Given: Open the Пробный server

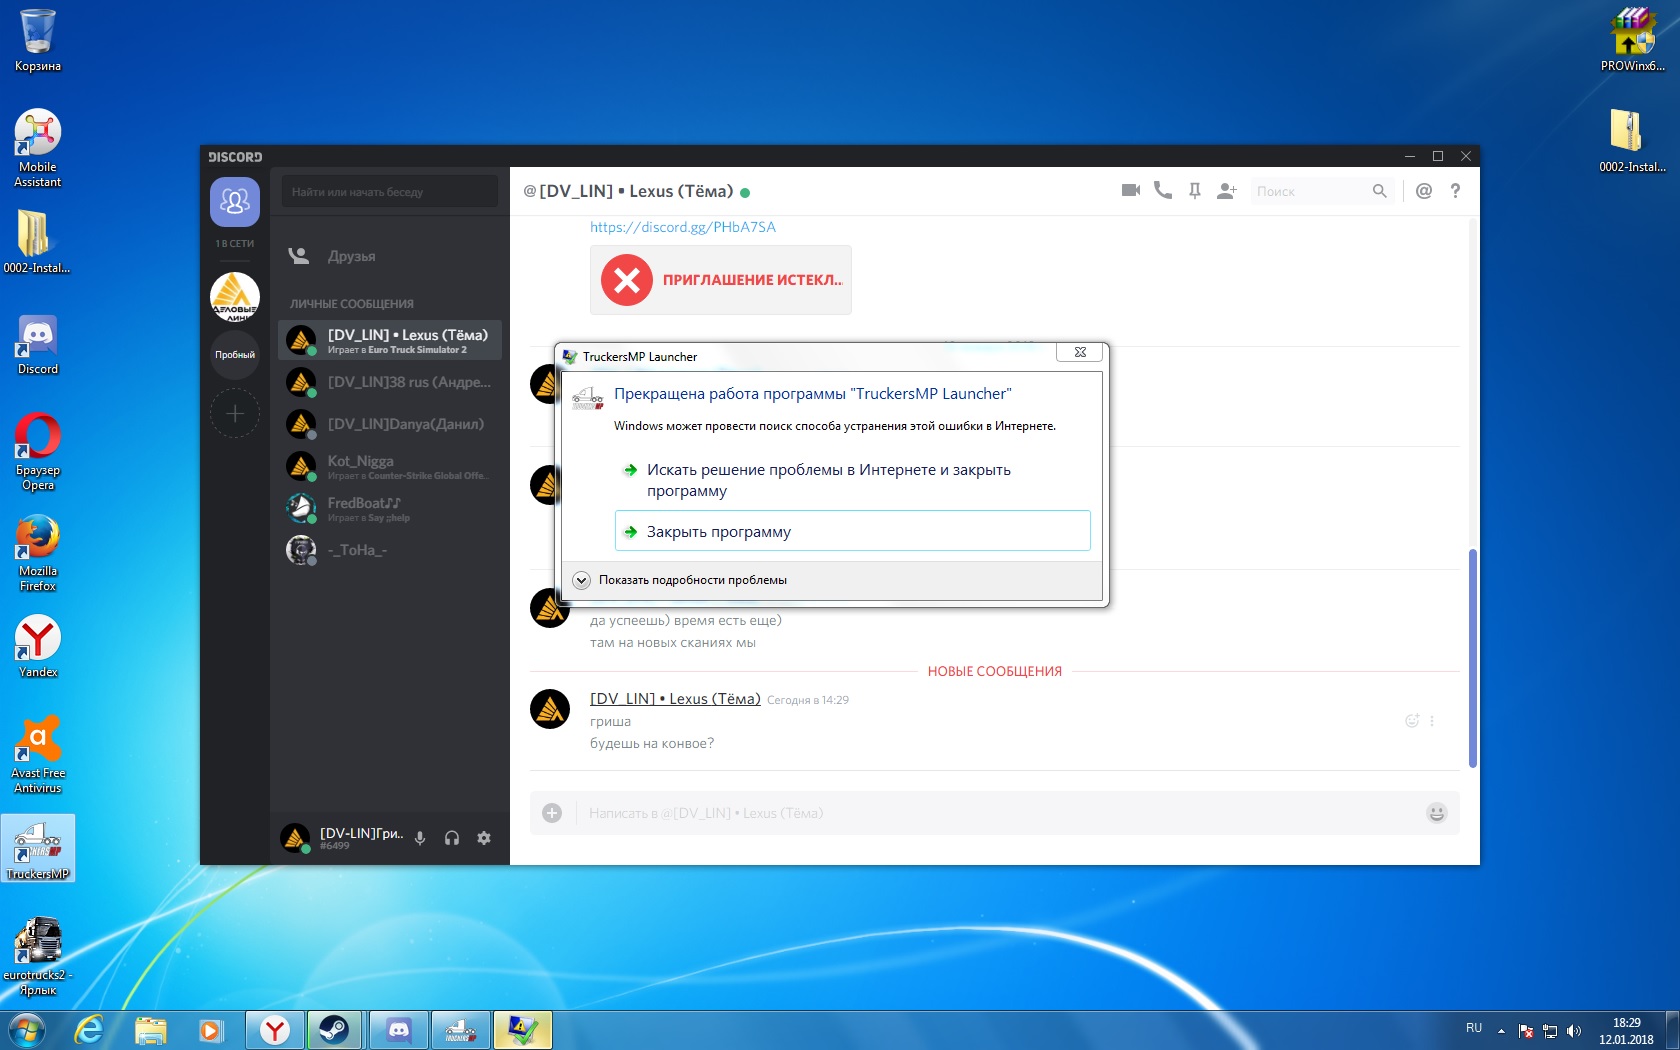Looking at the screenshot, I should click(x=235, y=355).
